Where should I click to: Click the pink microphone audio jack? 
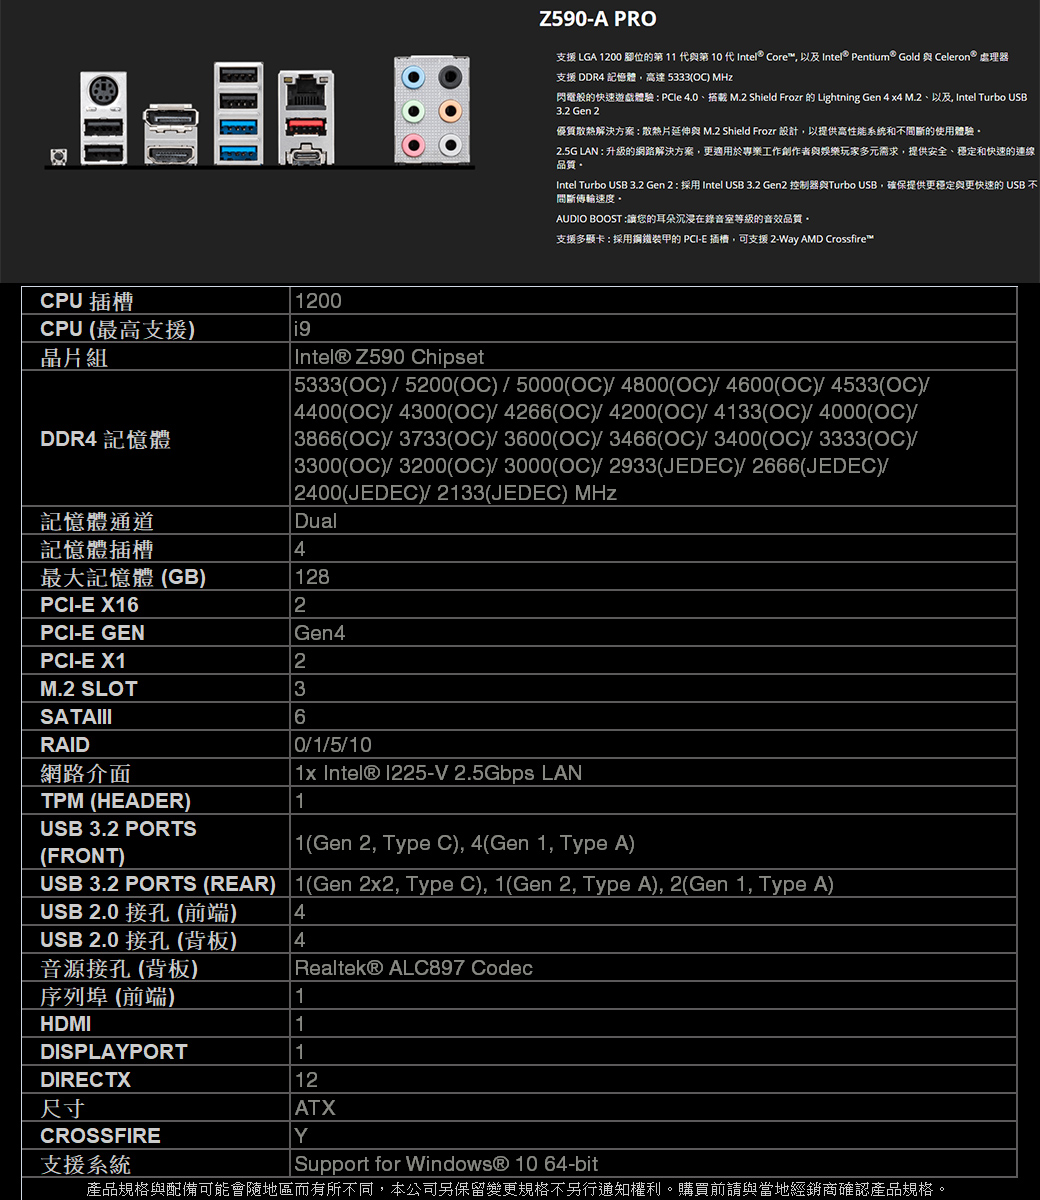coord(413,146)
